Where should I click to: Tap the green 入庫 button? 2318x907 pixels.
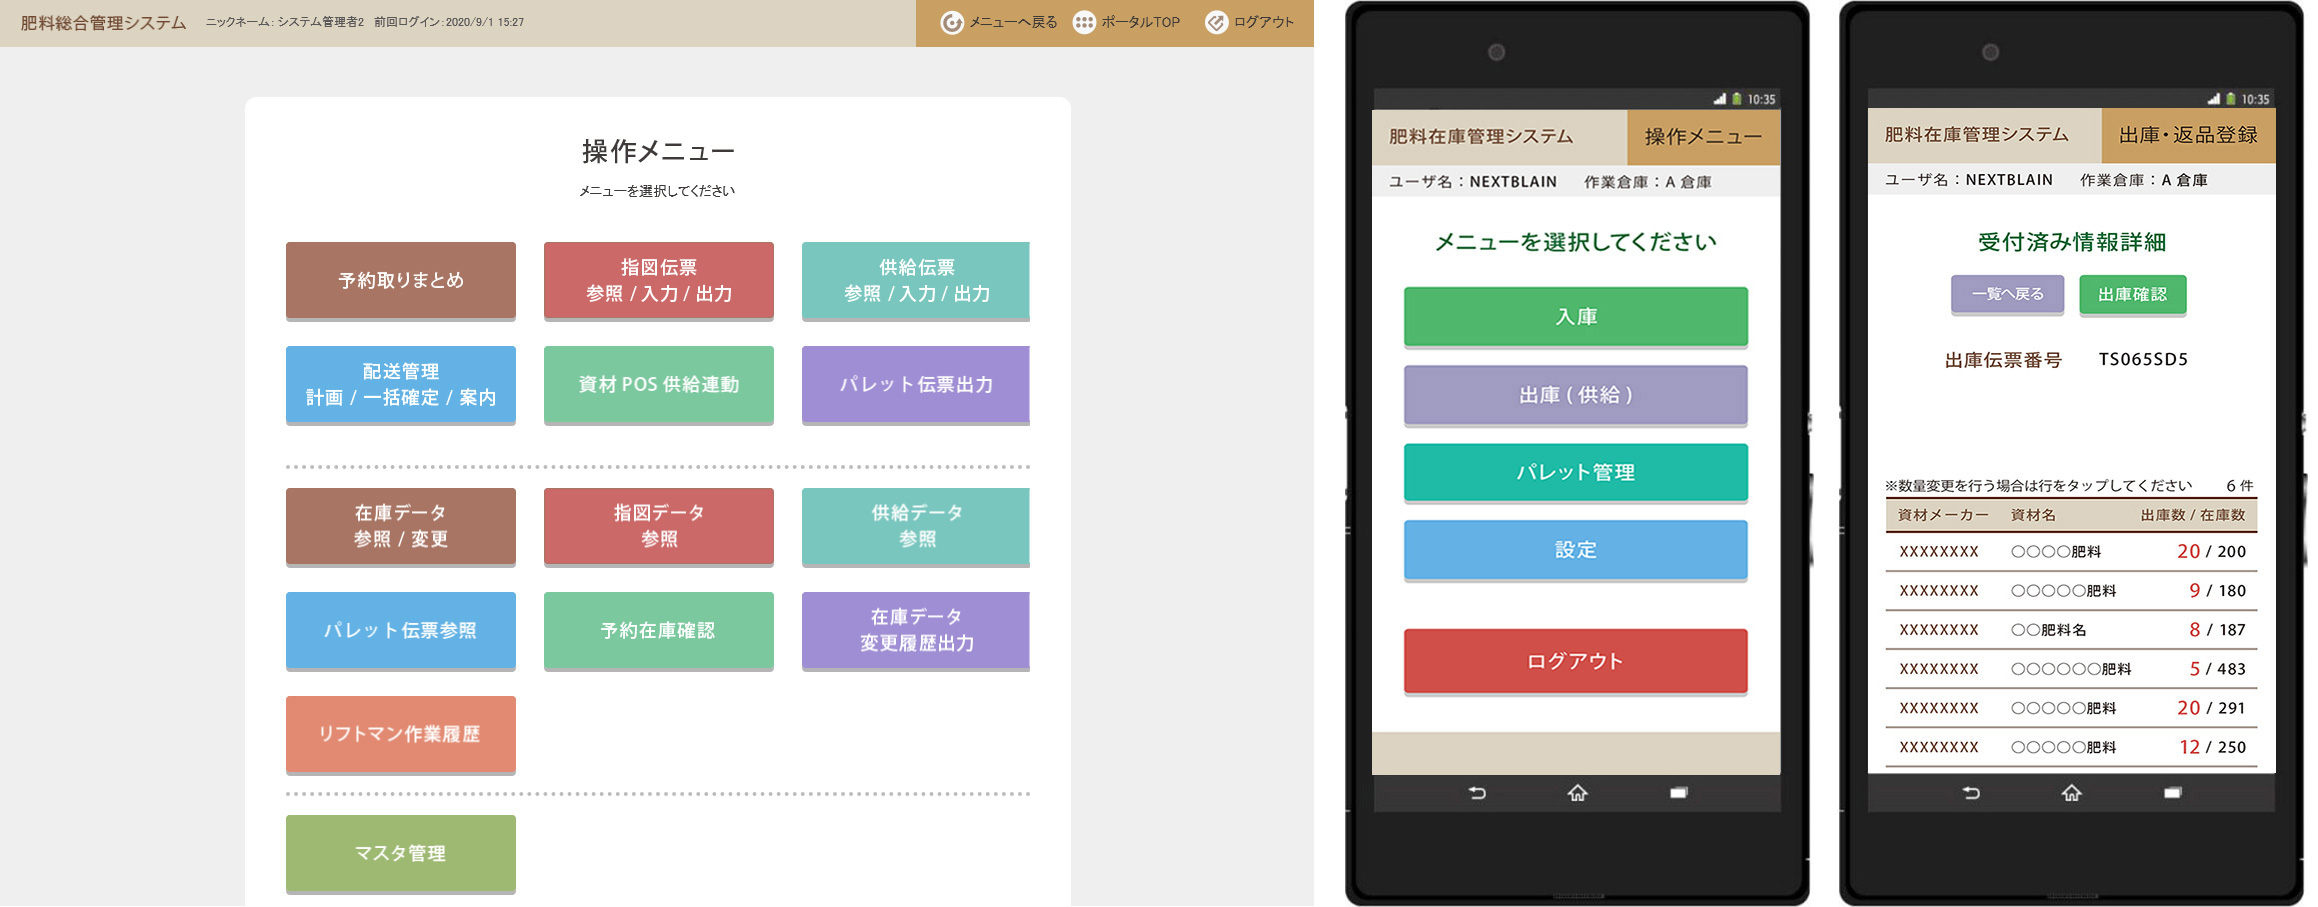[x=1575, y=316]
